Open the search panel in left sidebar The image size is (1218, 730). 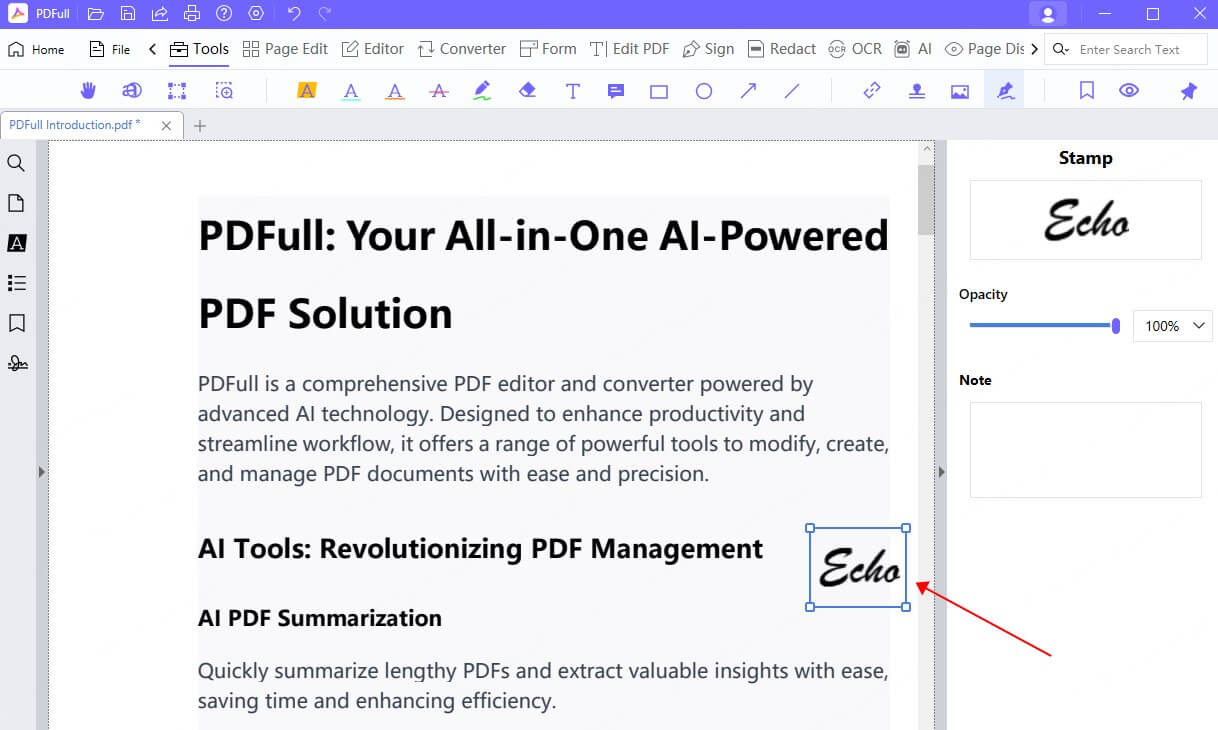pos(16,163)
